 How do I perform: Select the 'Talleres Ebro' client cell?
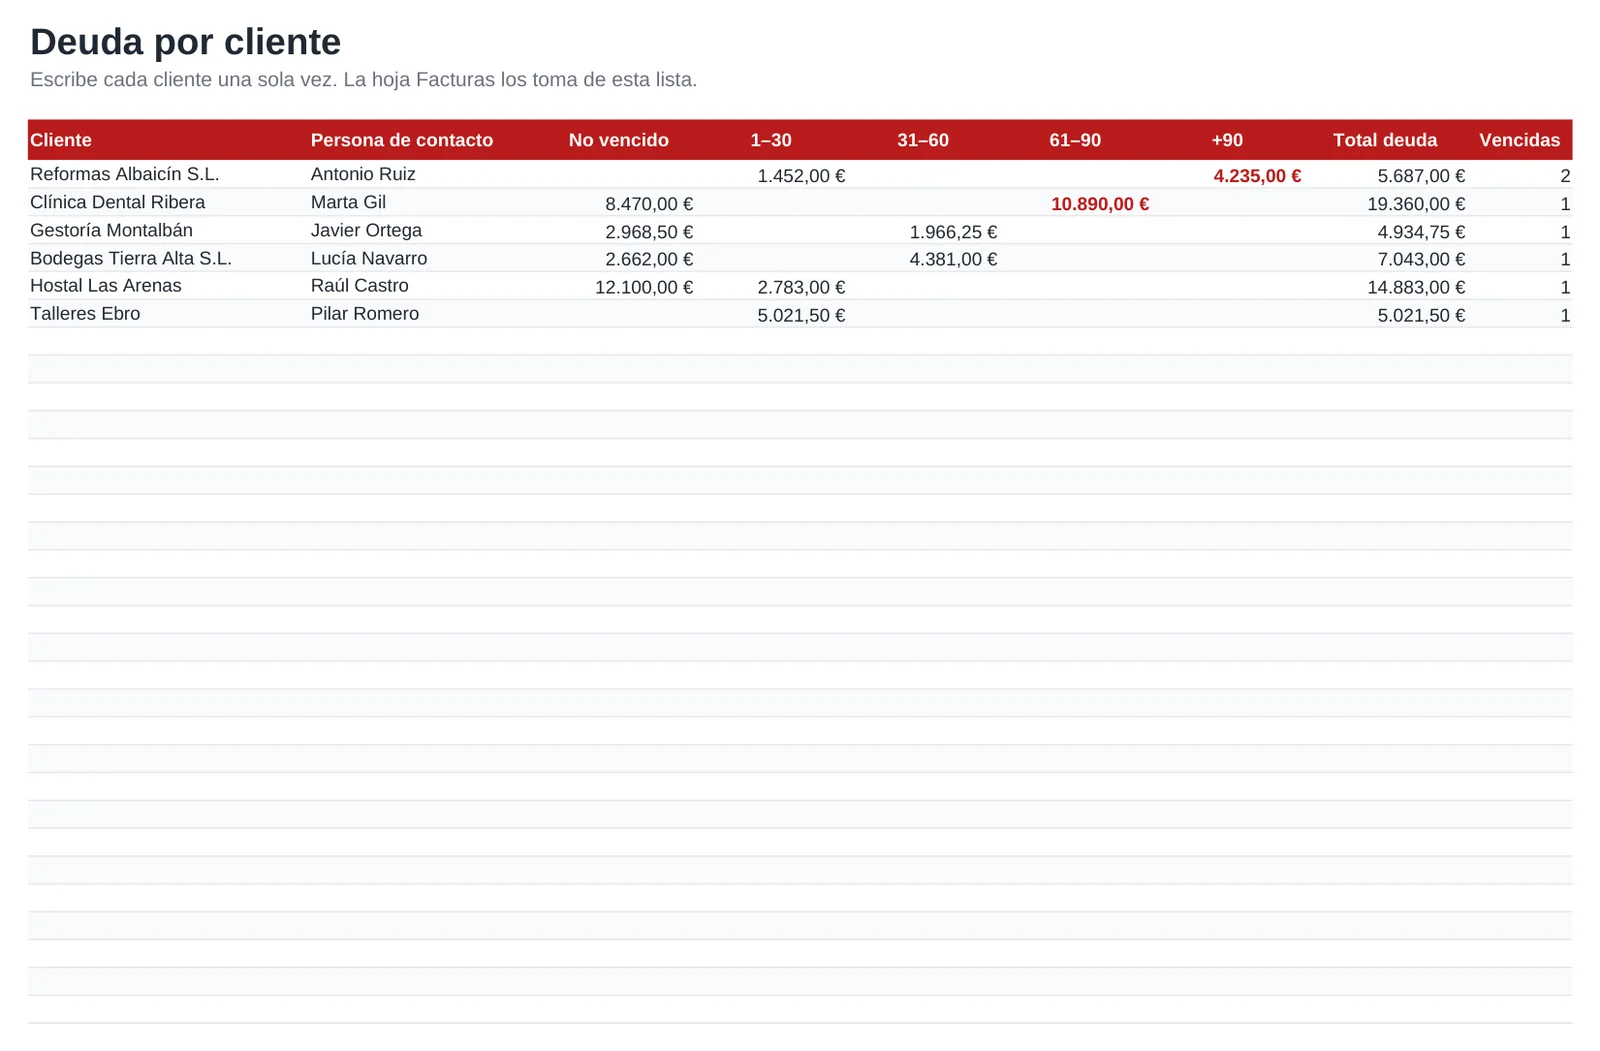pos(85,313)
